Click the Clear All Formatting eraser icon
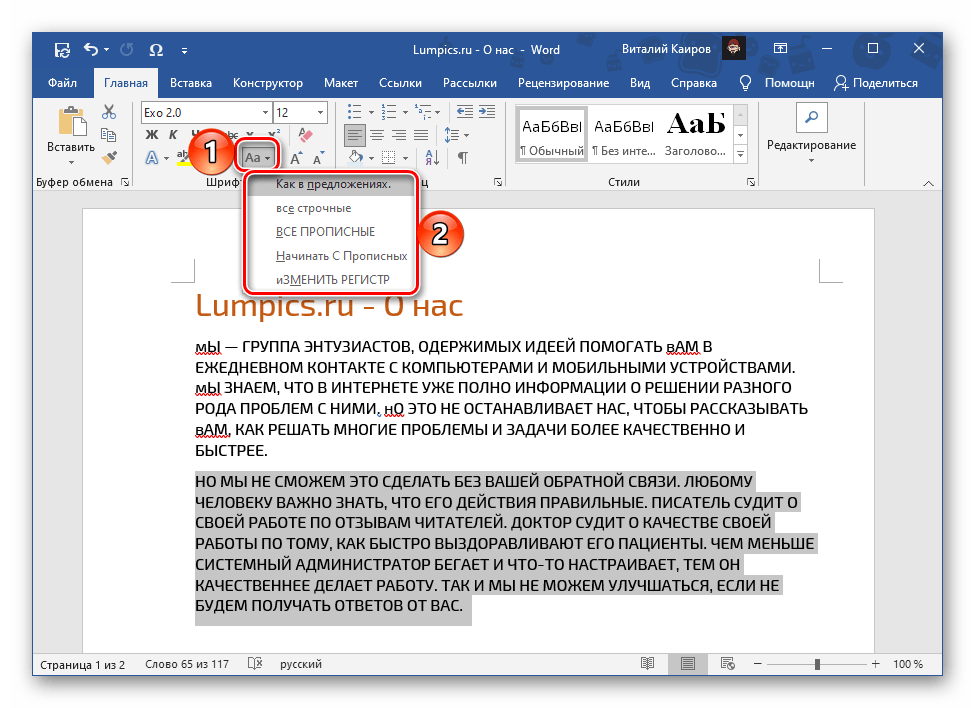975x708 pixels. (x=302, y=133)
